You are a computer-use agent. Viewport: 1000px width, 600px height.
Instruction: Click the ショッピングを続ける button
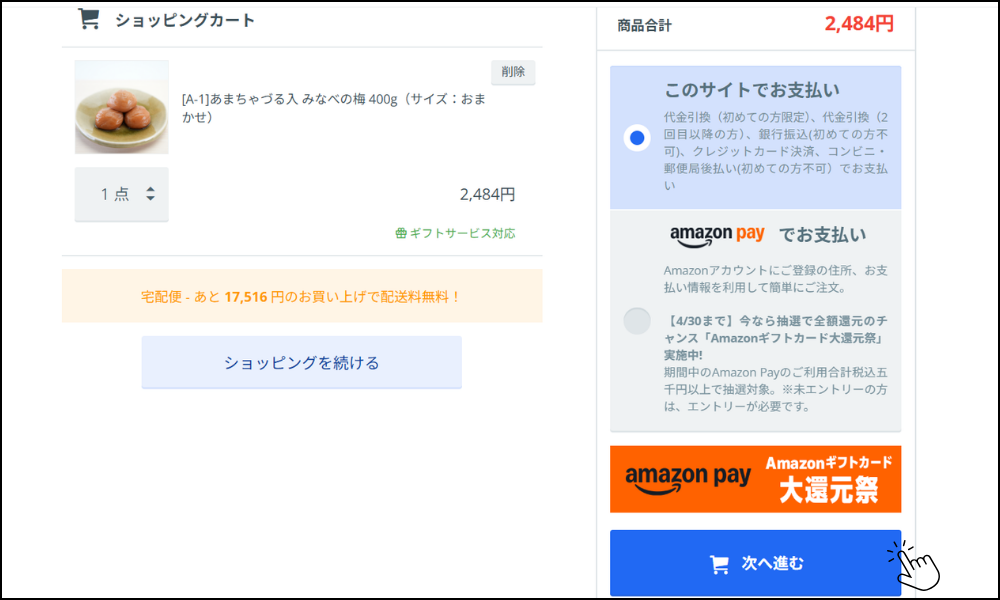[x=301, y=362]
